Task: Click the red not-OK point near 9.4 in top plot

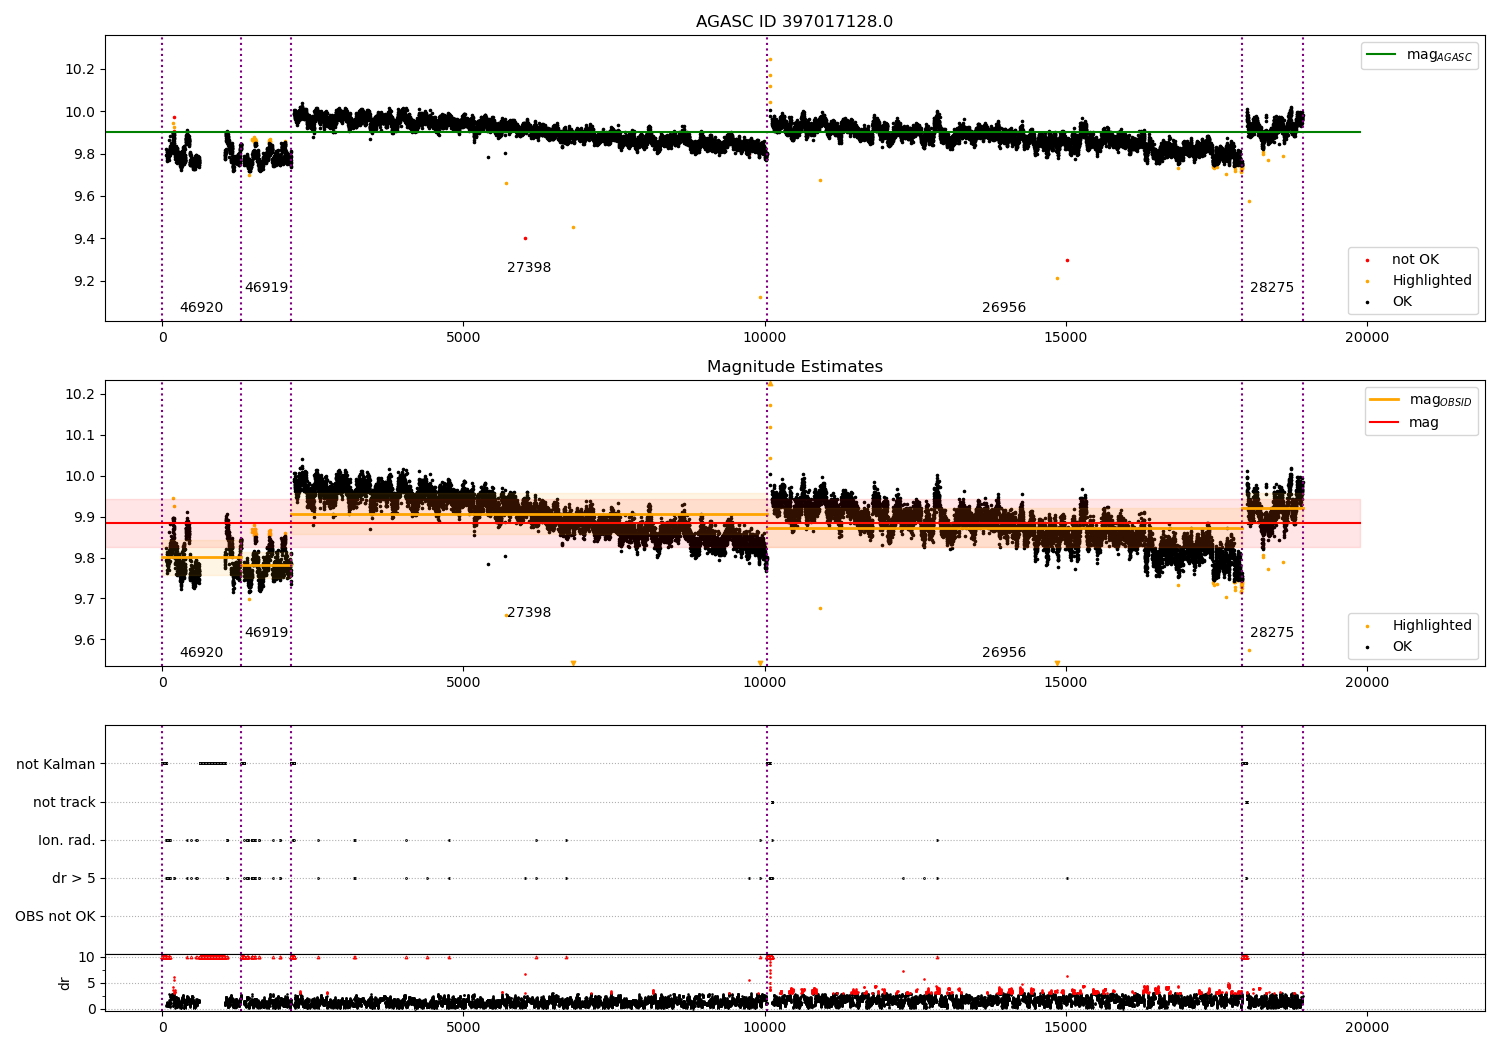Action: [525, 238]
